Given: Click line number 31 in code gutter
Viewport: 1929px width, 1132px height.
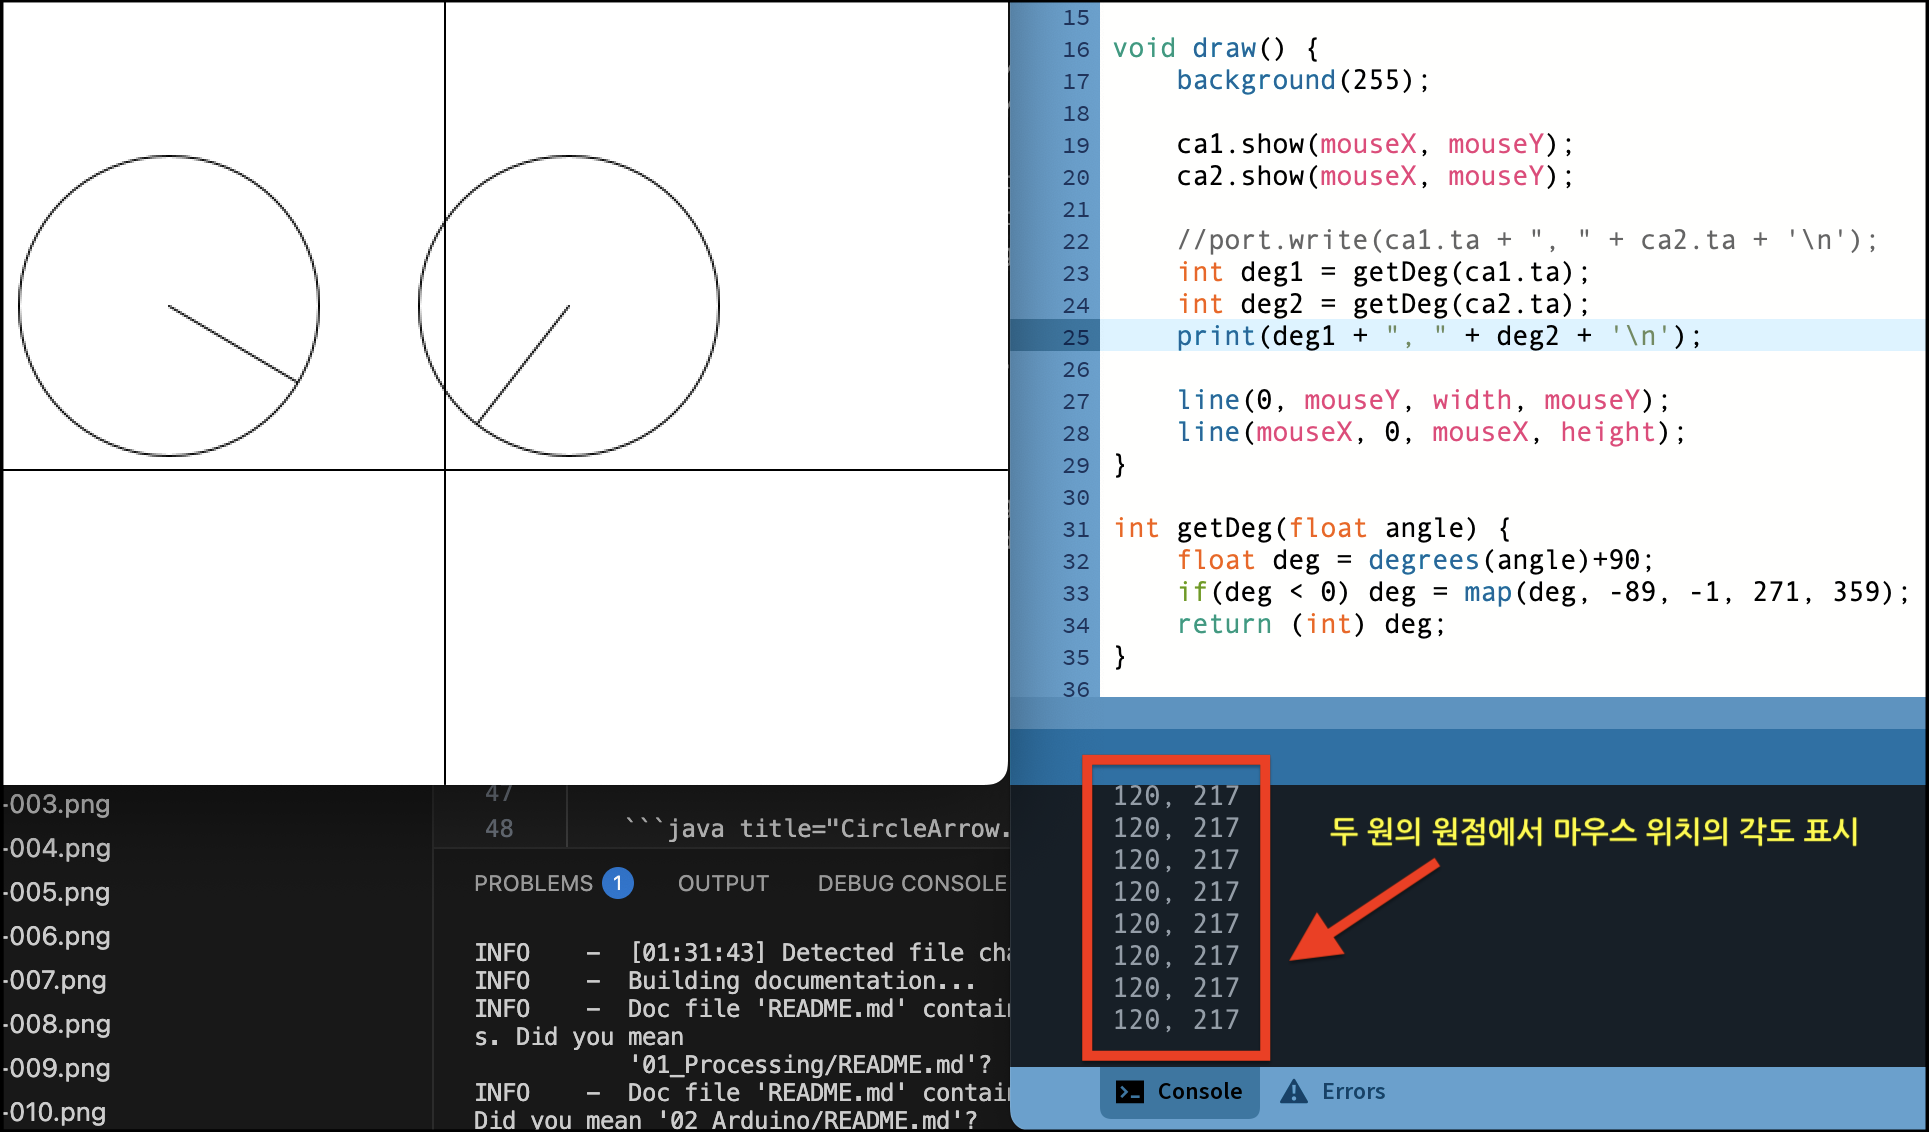Looking at the screenshot, I should (1076, 529).
